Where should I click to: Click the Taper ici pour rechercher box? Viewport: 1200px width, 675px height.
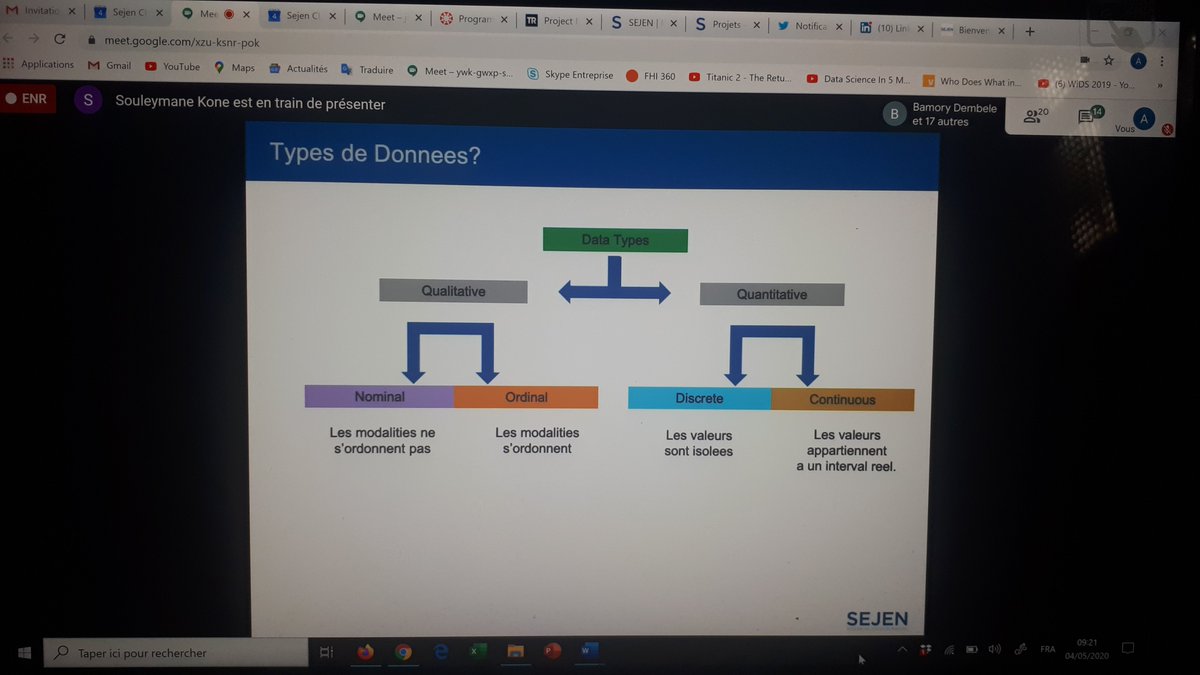(x=176, y=653)
